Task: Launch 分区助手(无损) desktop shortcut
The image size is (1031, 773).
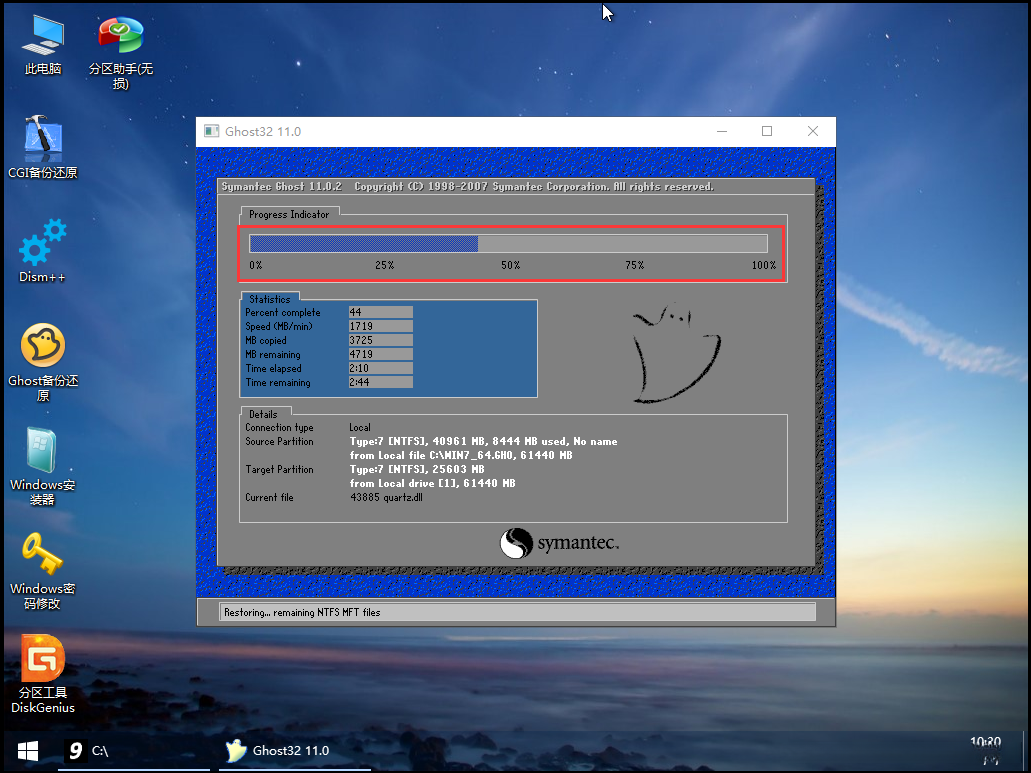Action: tap(121, 51)
